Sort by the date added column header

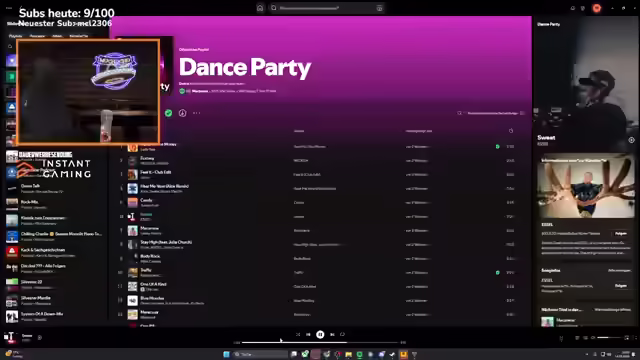tap(419, 131)
